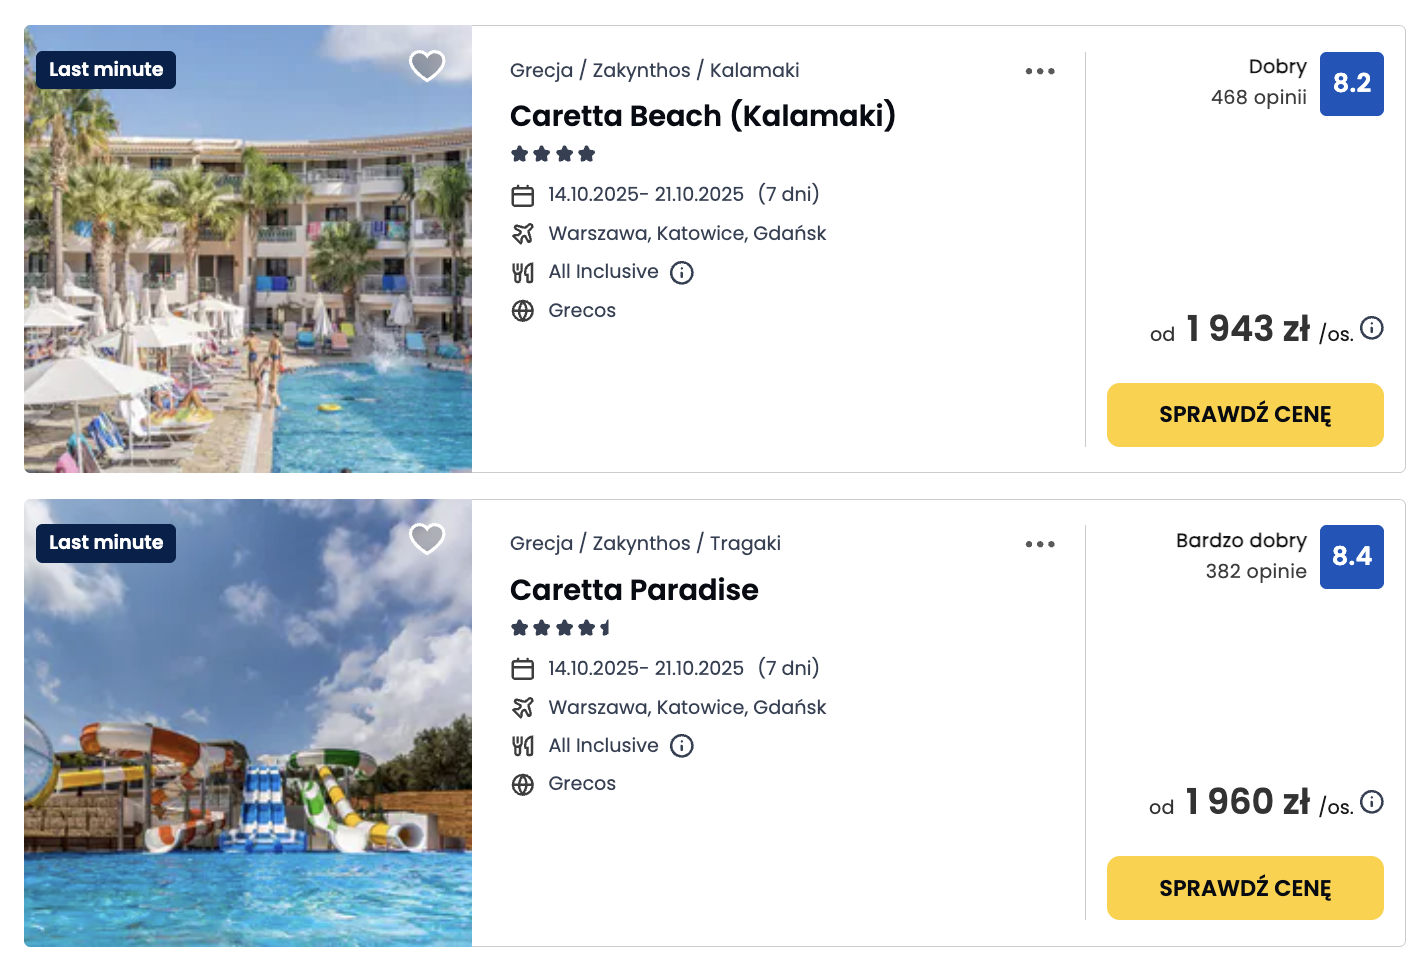Expand options via the calendar icon on Caretta Paradise

pos(523,668)
